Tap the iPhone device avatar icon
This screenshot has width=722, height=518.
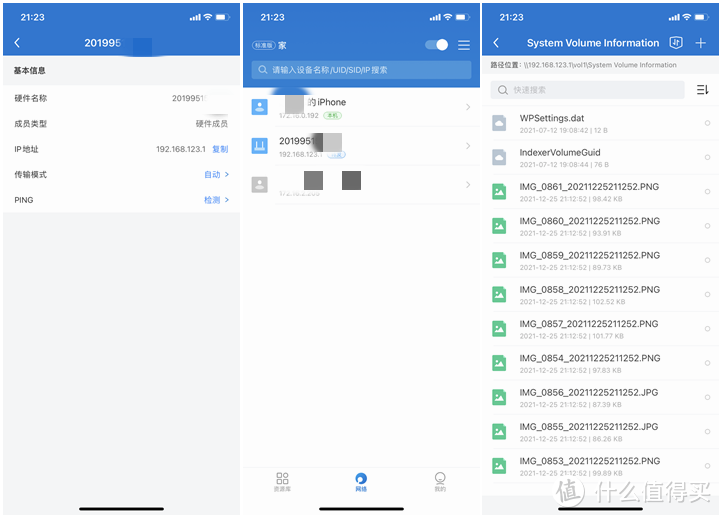(260, 107)
